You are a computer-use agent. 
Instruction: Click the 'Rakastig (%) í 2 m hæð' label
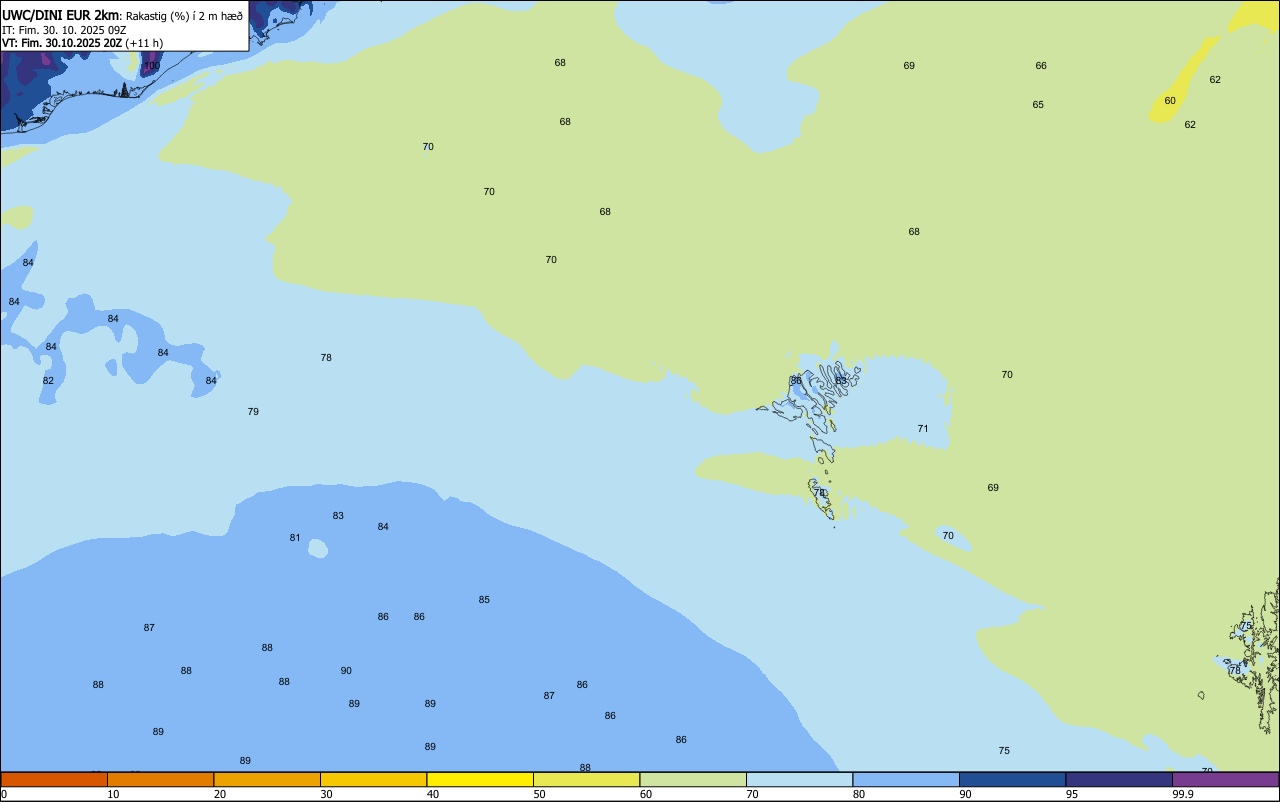184,16
